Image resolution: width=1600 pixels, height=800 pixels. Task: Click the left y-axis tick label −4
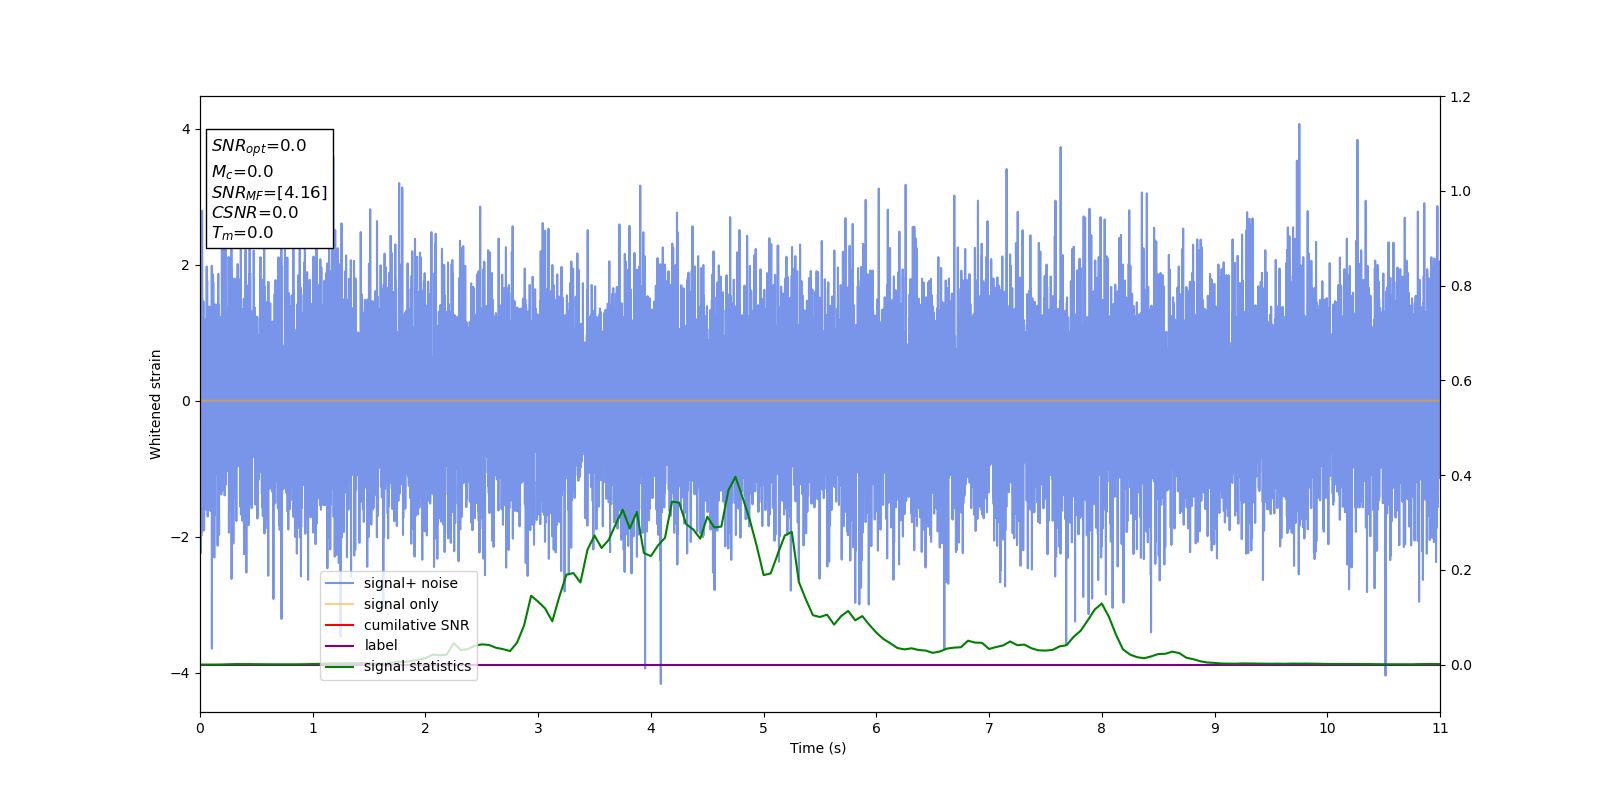pyautogui.click(x=181, y=673)
